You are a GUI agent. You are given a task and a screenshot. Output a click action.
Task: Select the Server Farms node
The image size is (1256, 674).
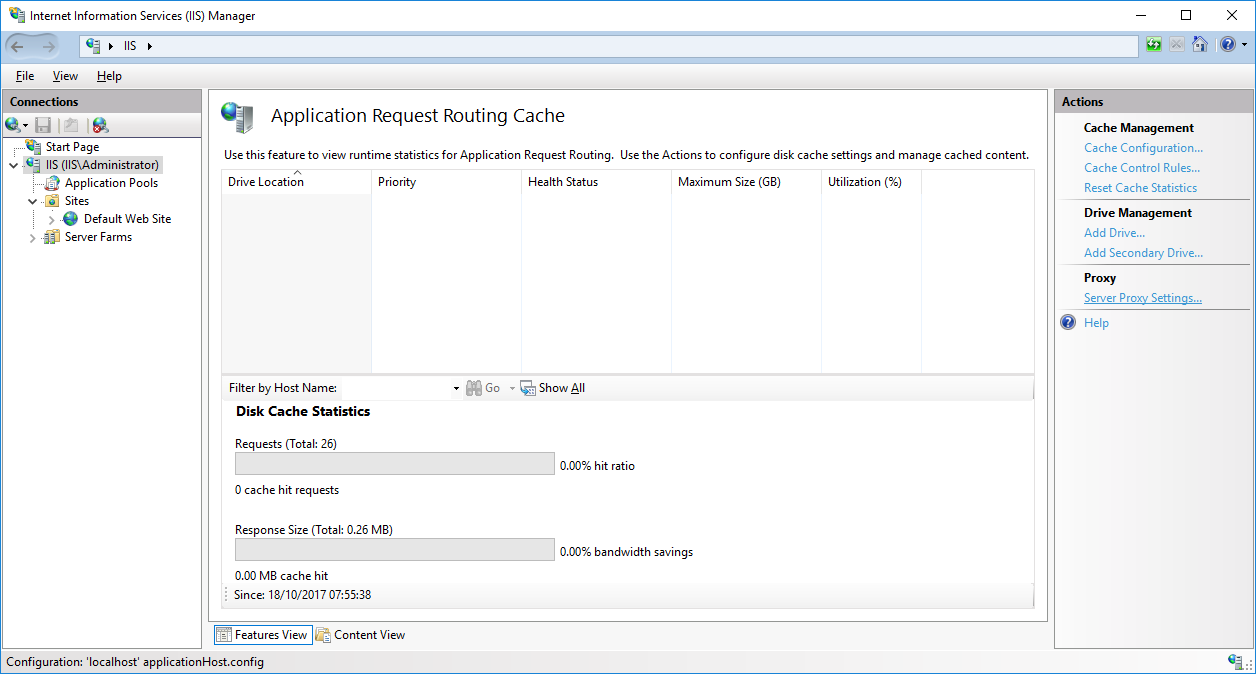tap(98, 237)
